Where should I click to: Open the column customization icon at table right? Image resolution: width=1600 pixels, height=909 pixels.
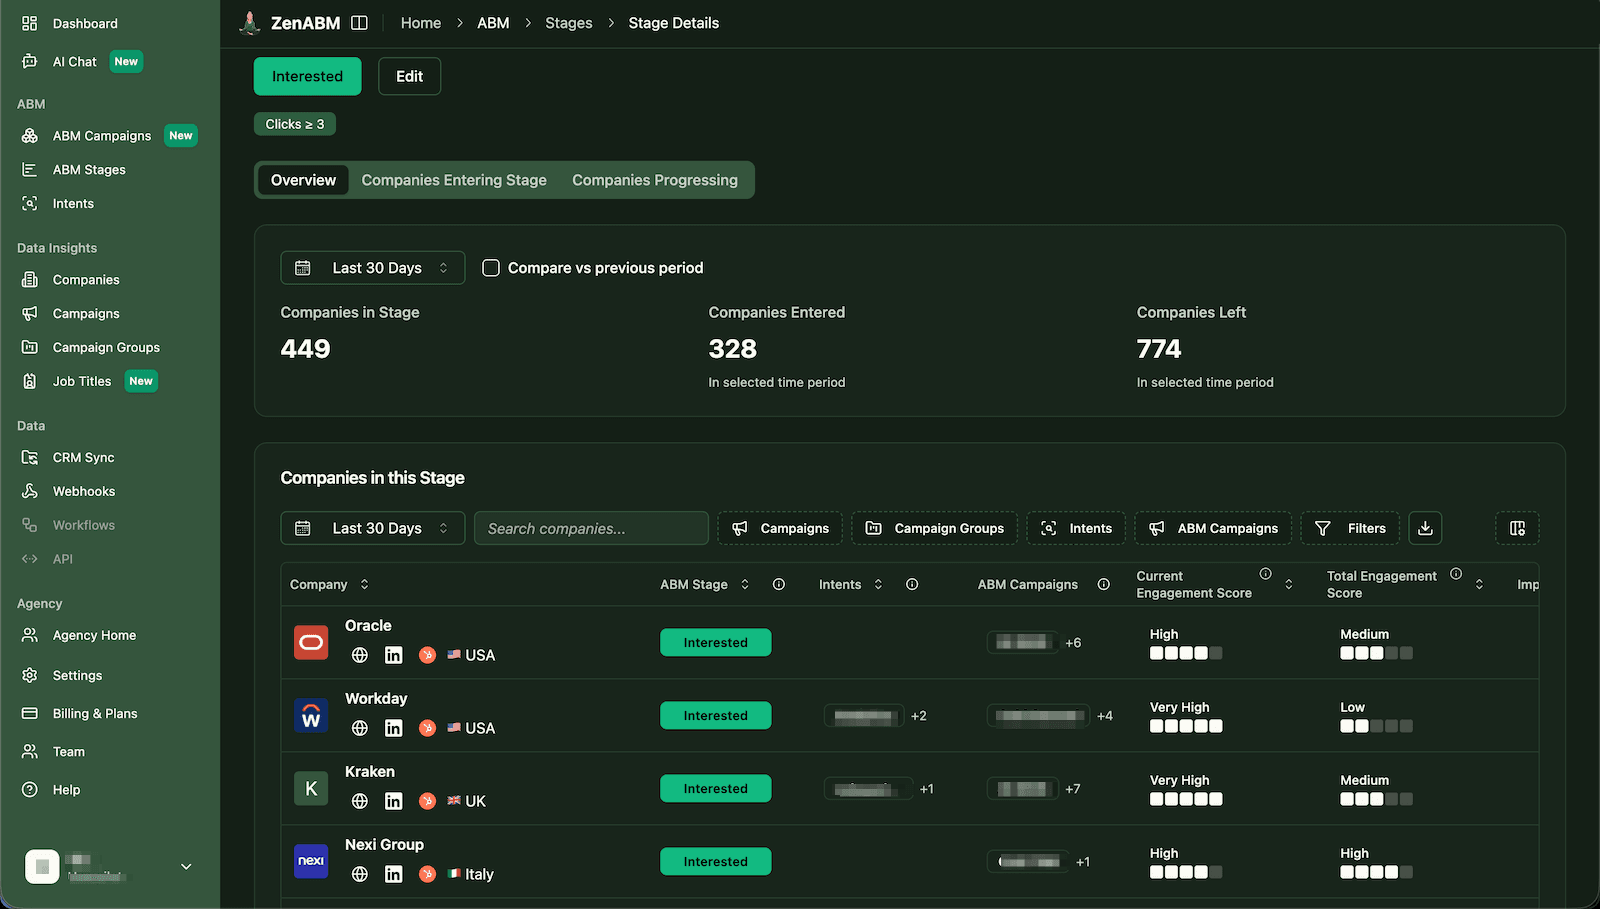[x=1517, y=528]
